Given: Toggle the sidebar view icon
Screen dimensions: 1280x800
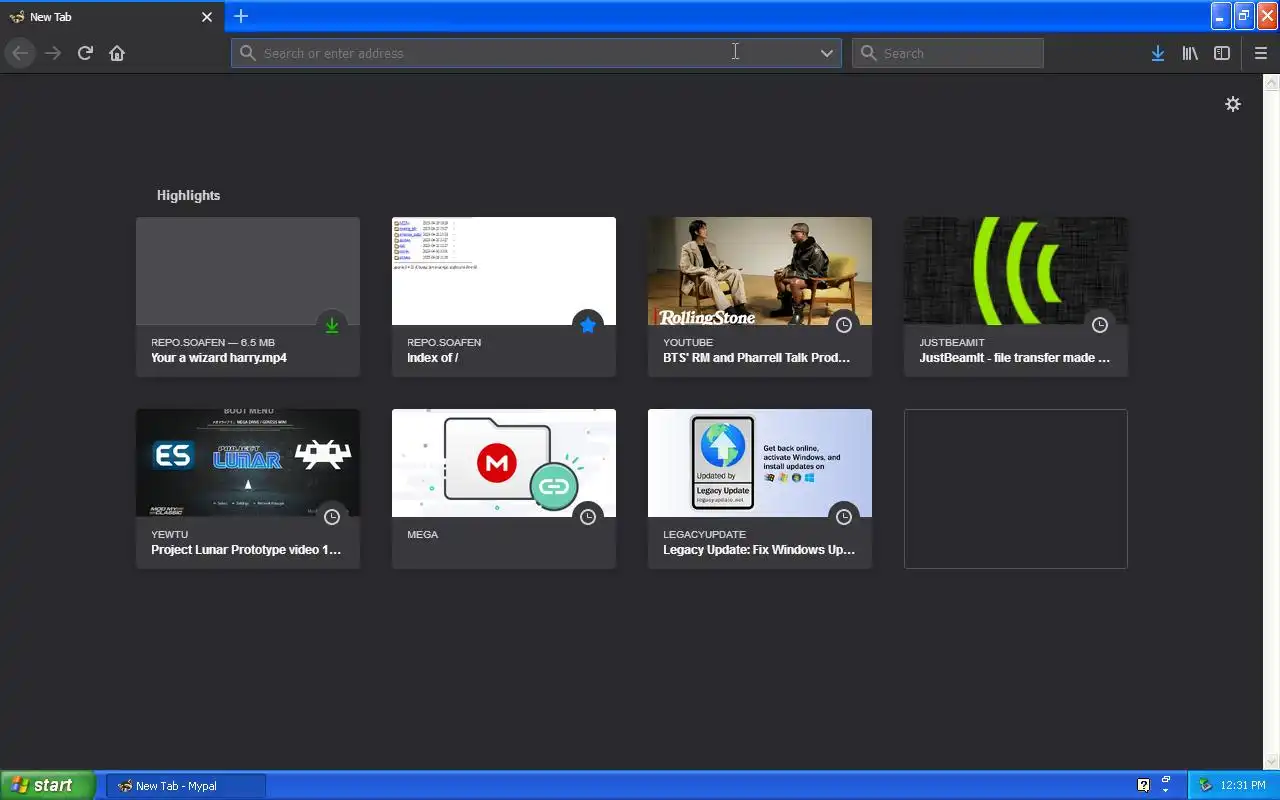Looking at the screenshot, I should point(1222,53).
